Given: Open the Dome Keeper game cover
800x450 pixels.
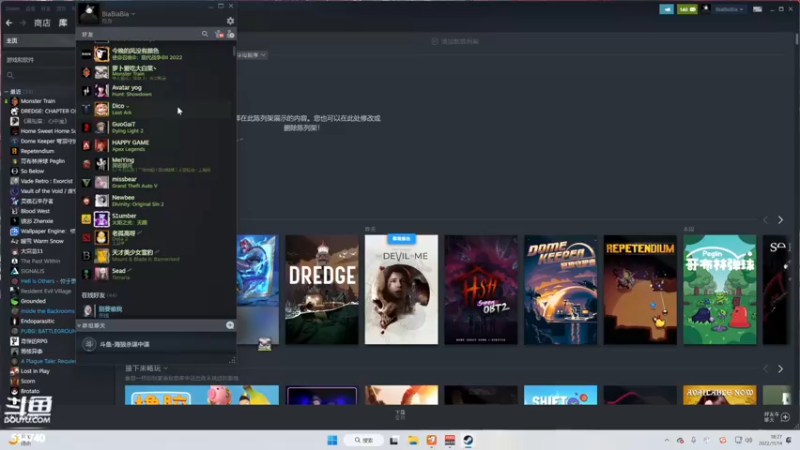Looking at the screenshot, I should point(561,289).
